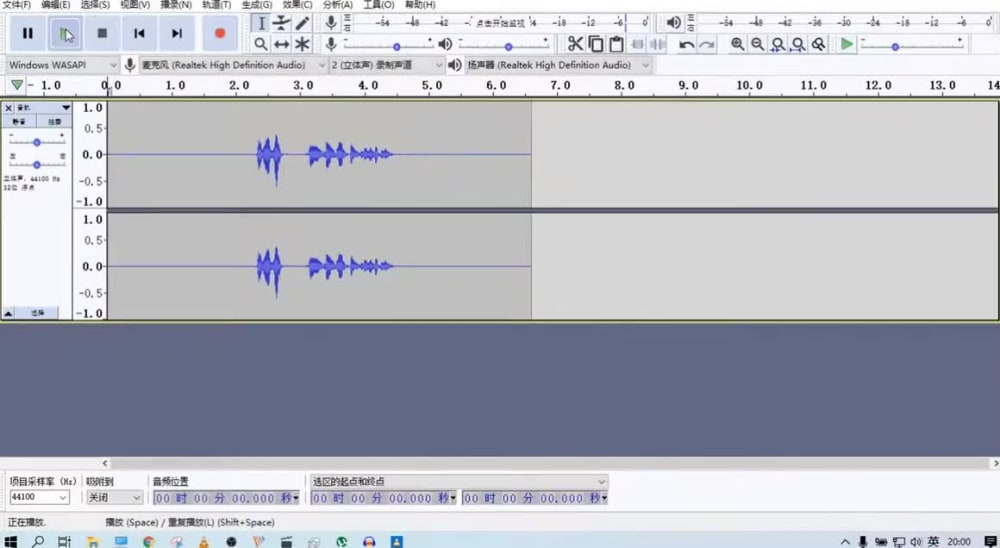Select the Envelope tool
The height and width of the screenshot is (548, 1000).
281,24
